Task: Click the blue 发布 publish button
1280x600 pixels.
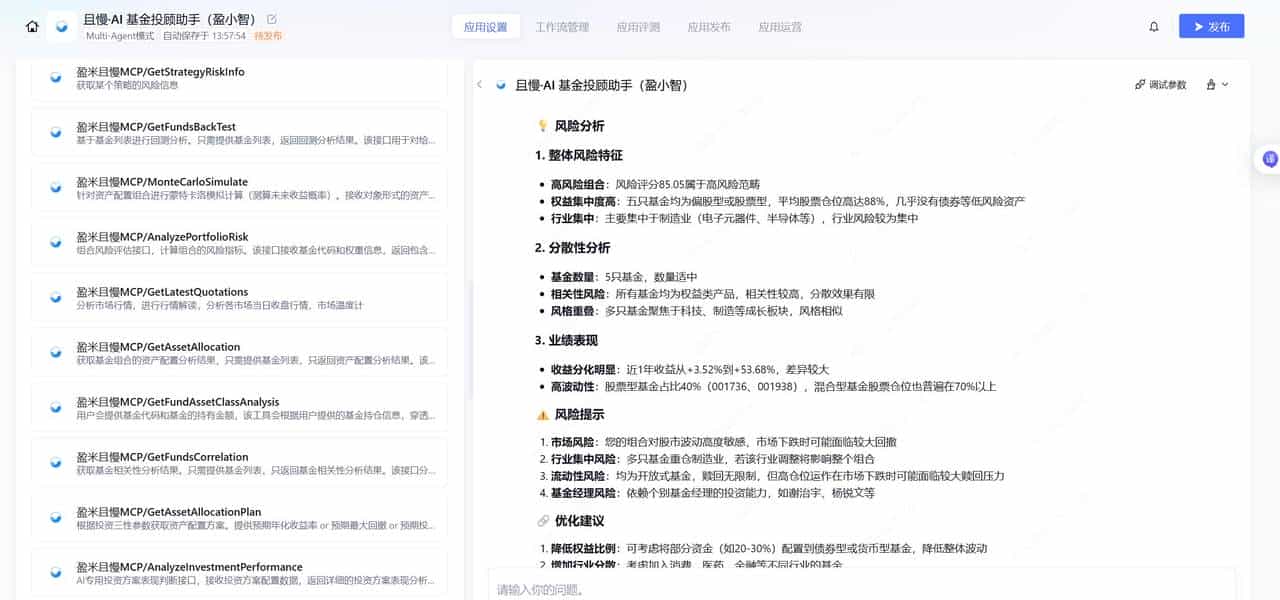Action: coord(1211,26)
